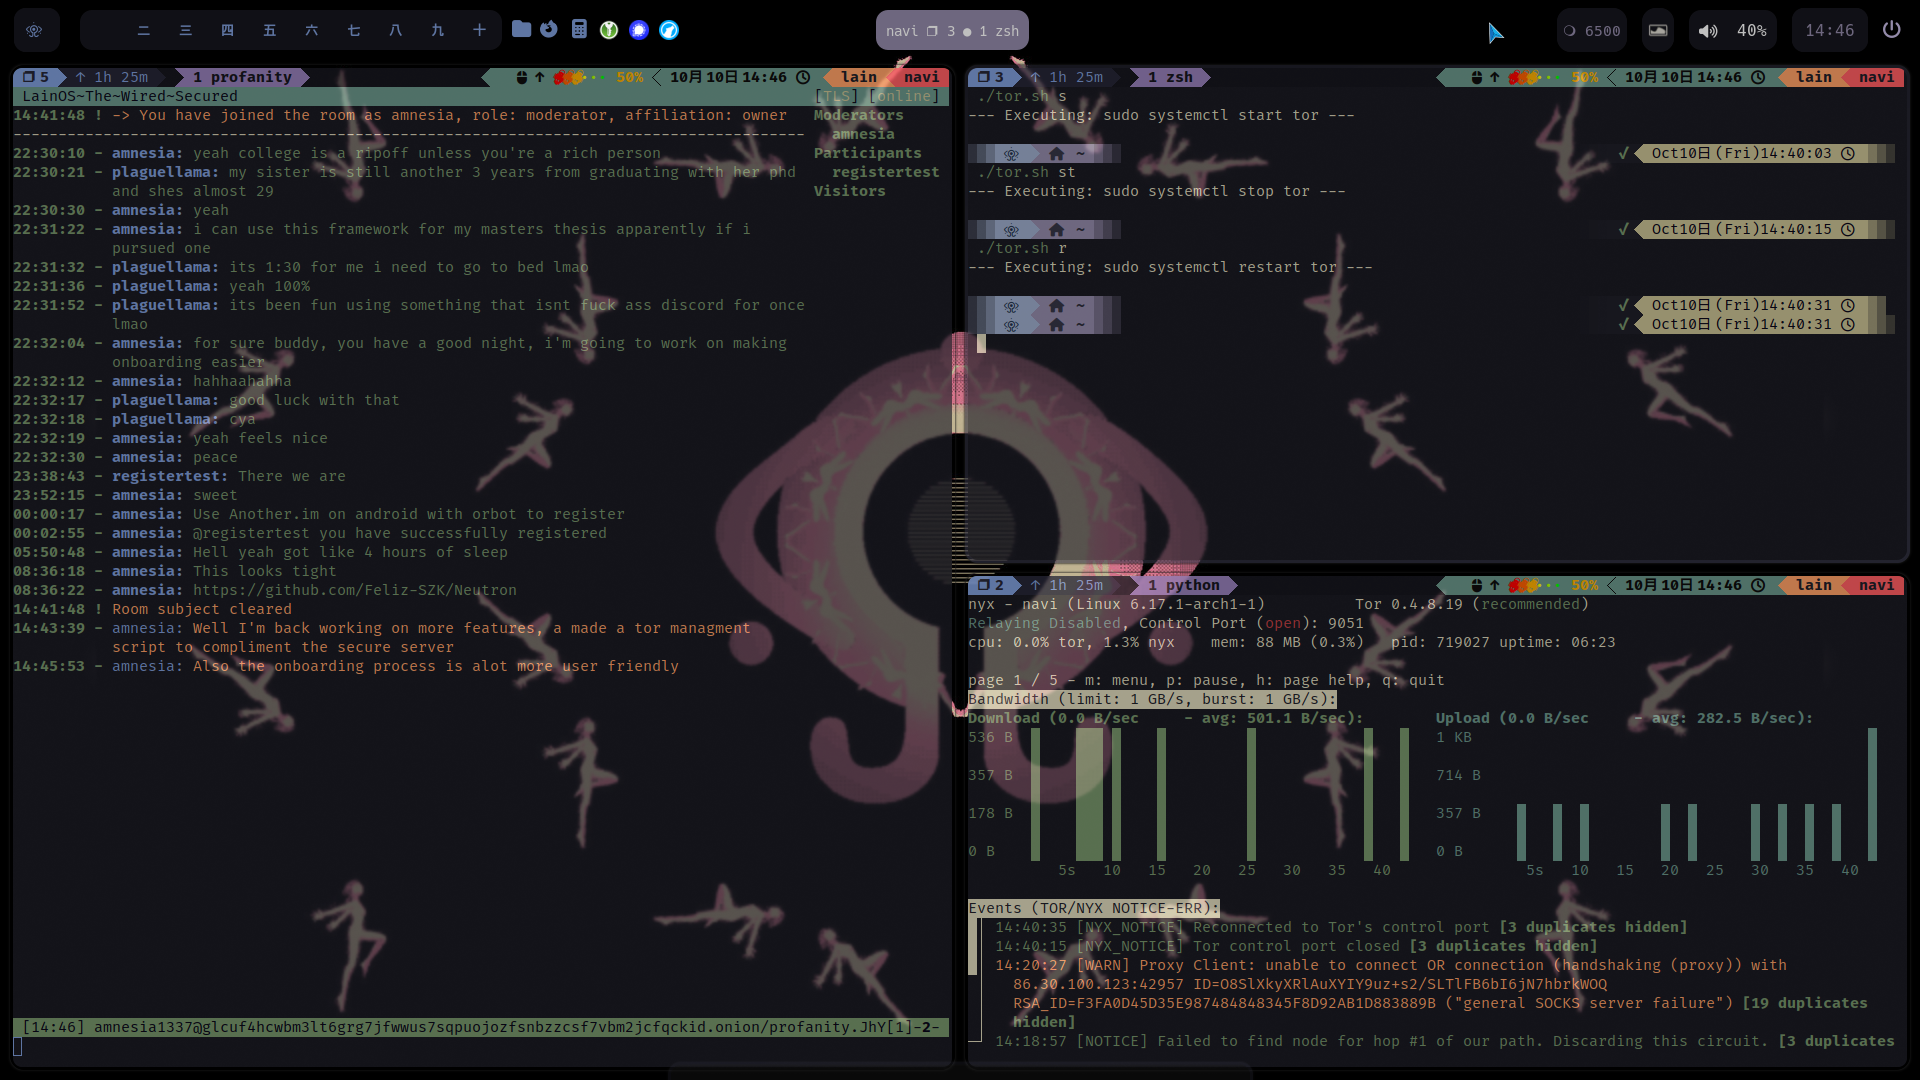Open the calculator app icon
This screenshot has width=1920, height=1080.
tap(579, 29)
